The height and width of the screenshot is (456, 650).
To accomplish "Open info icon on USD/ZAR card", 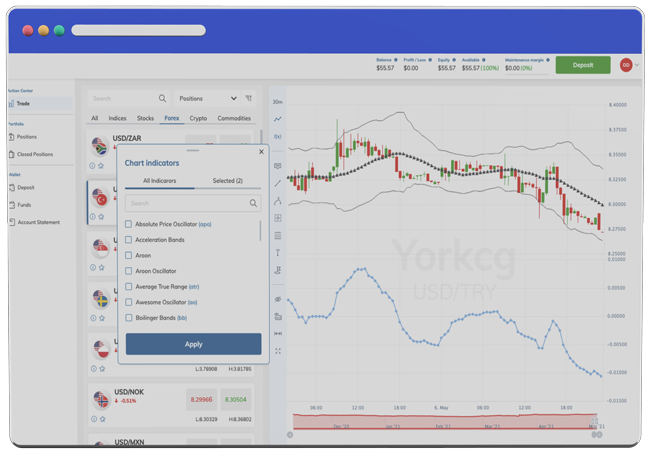I will (x=92, y=166).
